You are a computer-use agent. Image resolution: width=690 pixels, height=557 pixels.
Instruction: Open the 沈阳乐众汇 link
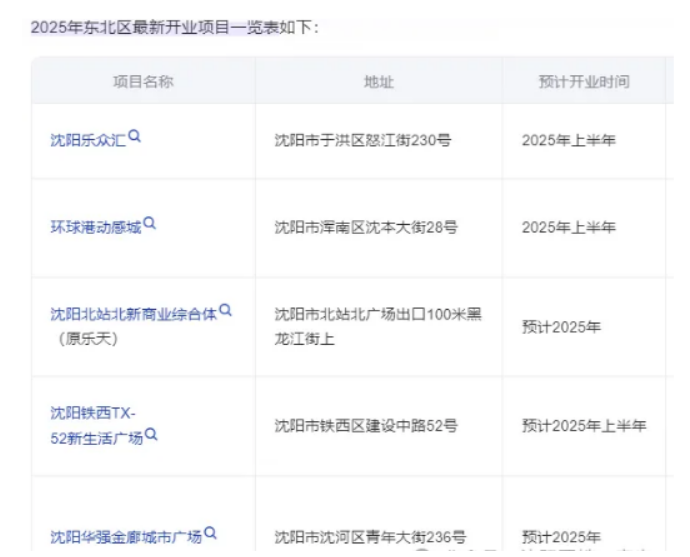[x=88, y=140]
